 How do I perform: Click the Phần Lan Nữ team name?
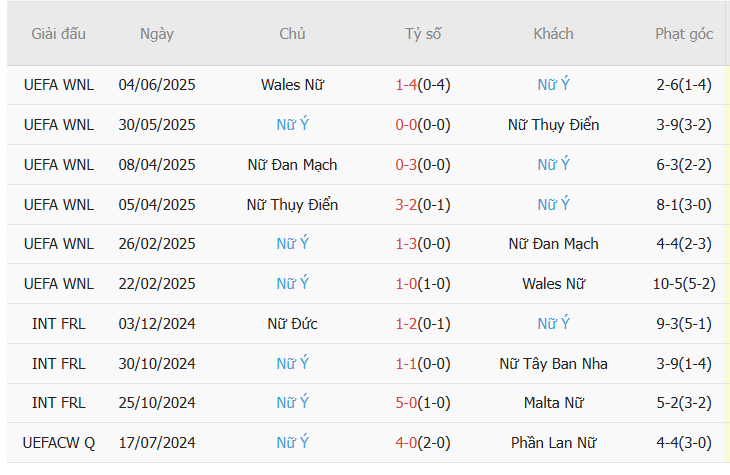tap(553, 443)
